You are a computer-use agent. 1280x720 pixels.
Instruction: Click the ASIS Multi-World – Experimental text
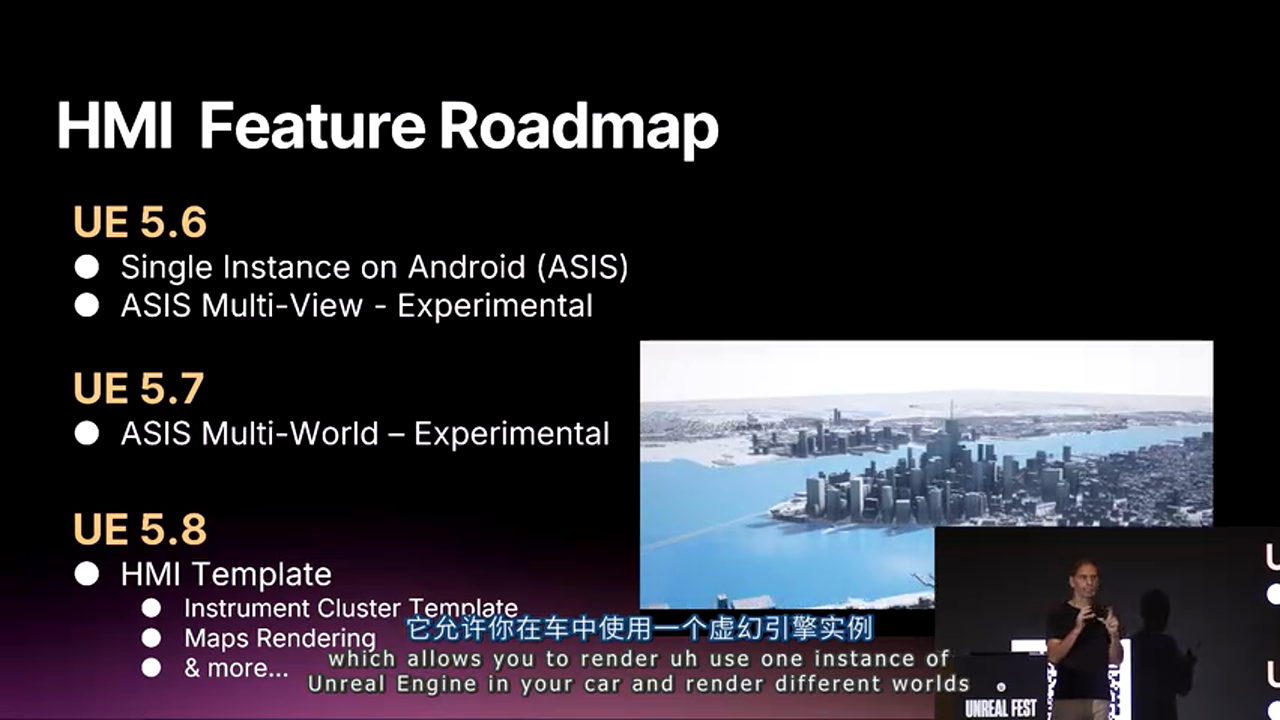pos(365,433)
